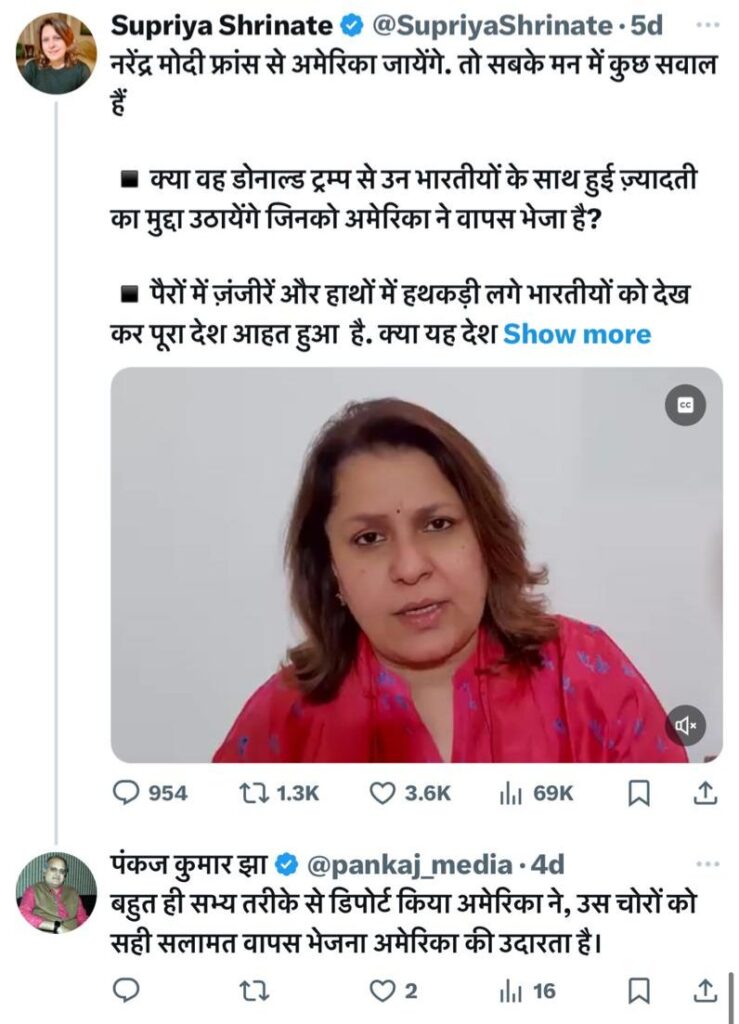739x1024 pixels.
Task: Share Supriya Shrinate's tweet
Action: coord(705,793)
